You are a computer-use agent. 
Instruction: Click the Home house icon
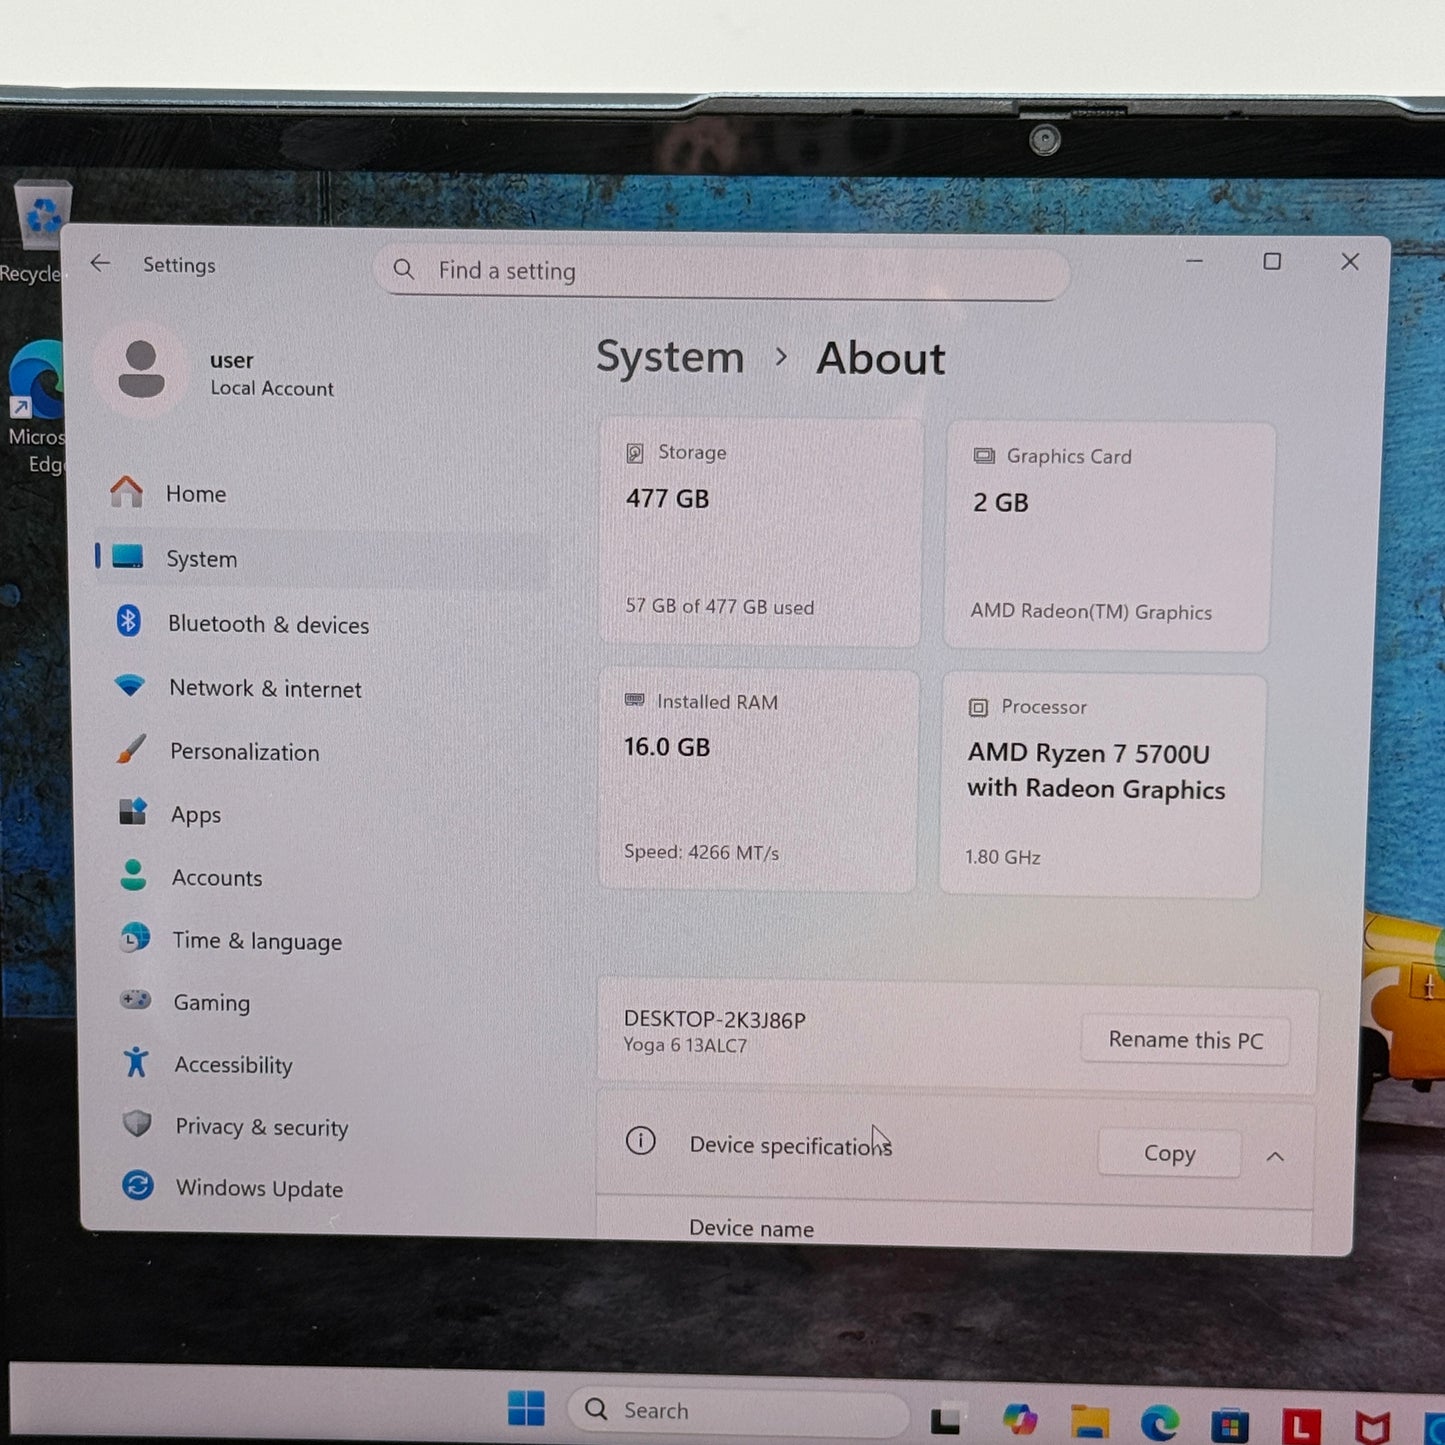(126, 491)
